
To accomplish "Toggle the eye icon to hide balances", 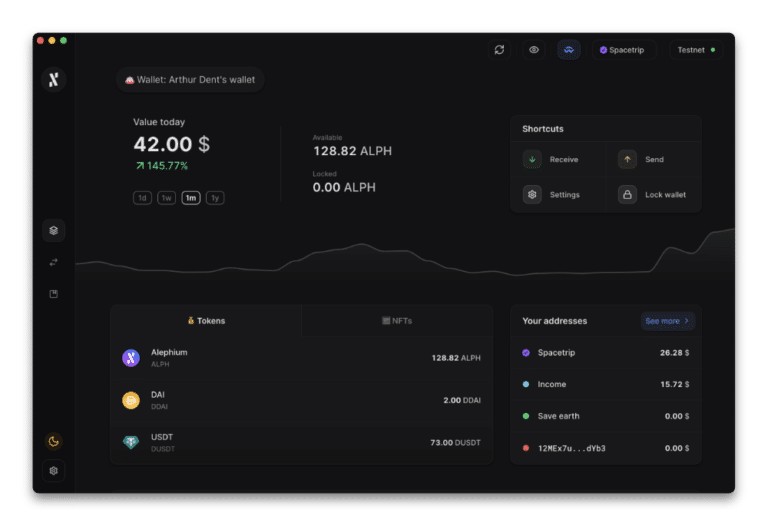I will 534,50.
